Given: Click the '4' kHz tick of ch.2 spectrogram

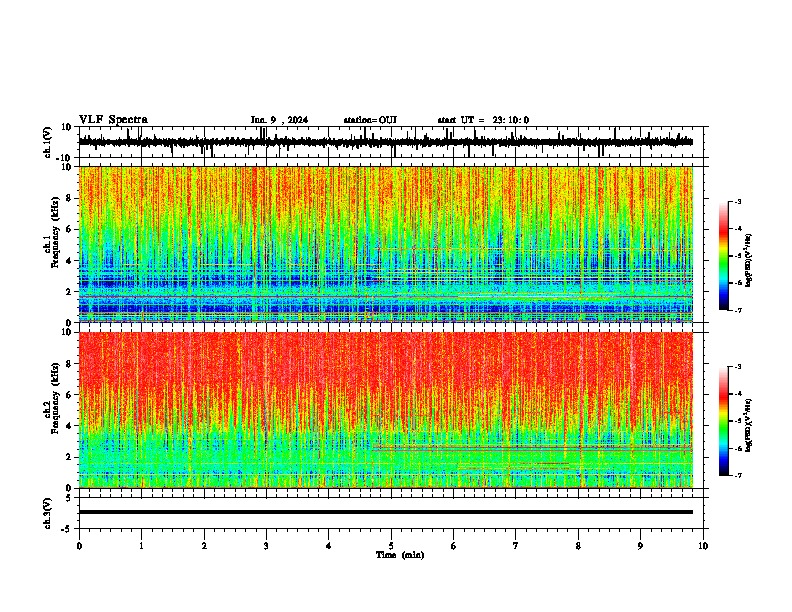Looking at the screenshot, I should tap(69, 426).
